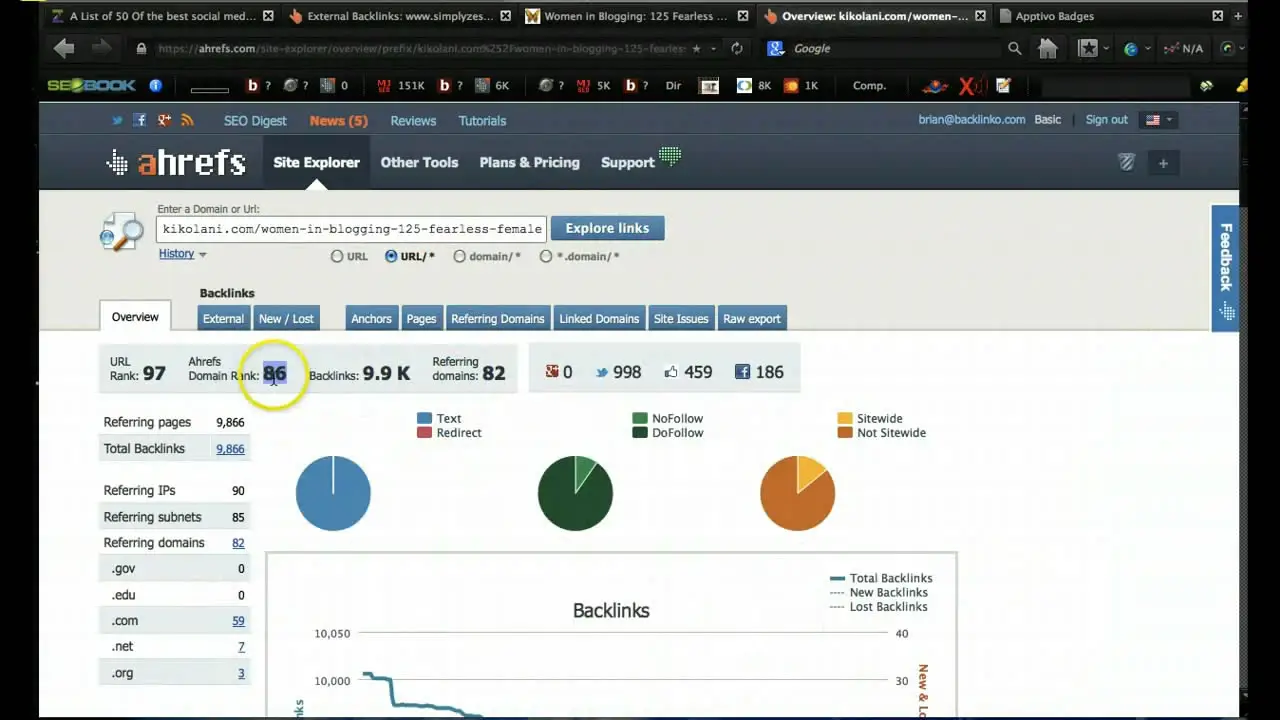1280x720 pixels.
Task: Click the Sign out link
Action: click(1106, 120)
